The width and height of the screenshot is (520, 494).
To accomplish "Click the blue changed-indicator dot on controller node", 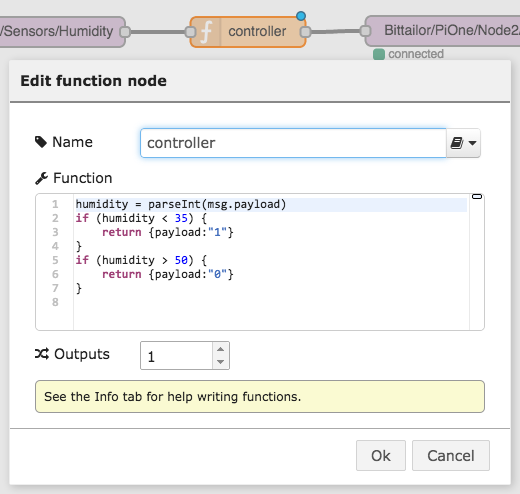I will (x=301, y=16).
